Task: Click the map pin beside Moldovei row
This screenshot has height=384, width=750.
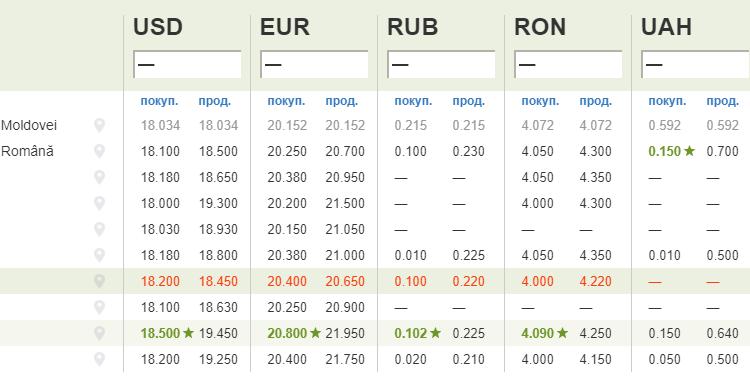Action: [x=99, y=126]
